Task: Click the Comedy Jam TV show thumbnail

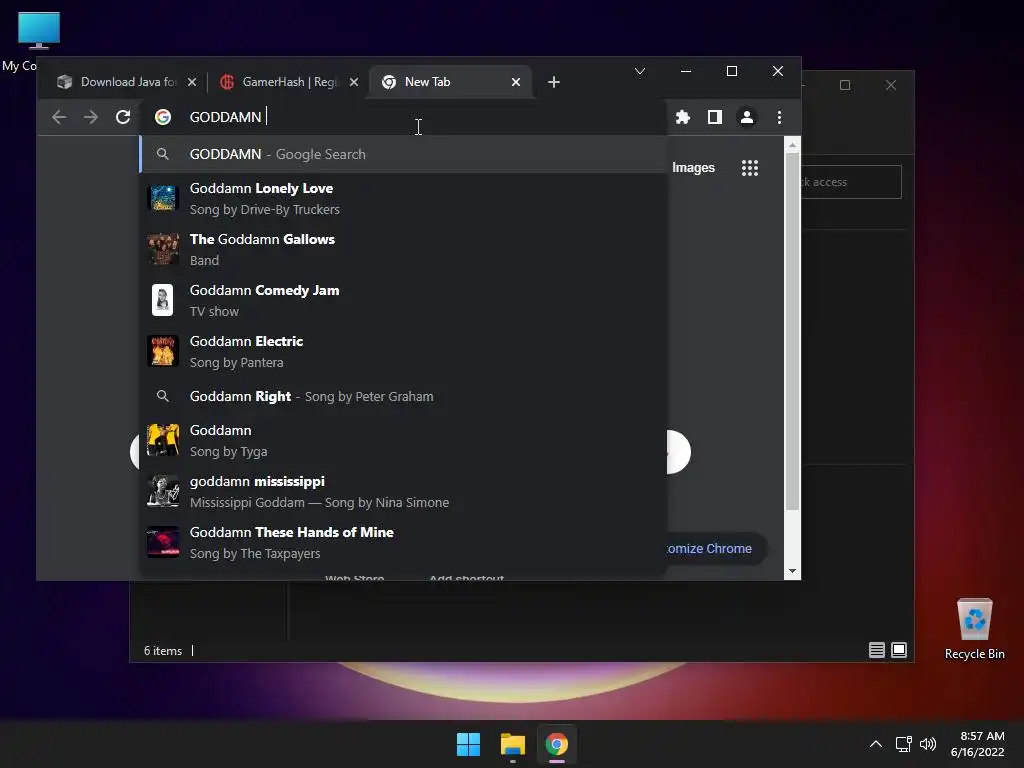Action: pyautogui.click(x=163, y=300)
